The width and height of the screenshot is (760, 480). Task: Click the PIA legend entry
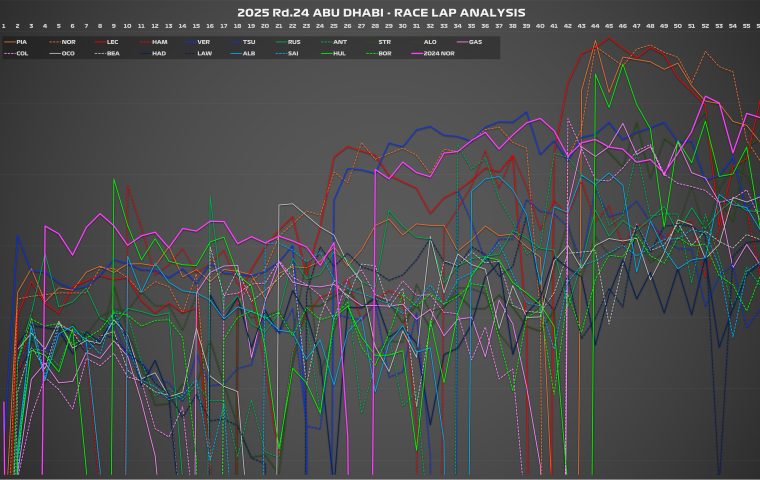pyautogui.click(x=22, y=42)
